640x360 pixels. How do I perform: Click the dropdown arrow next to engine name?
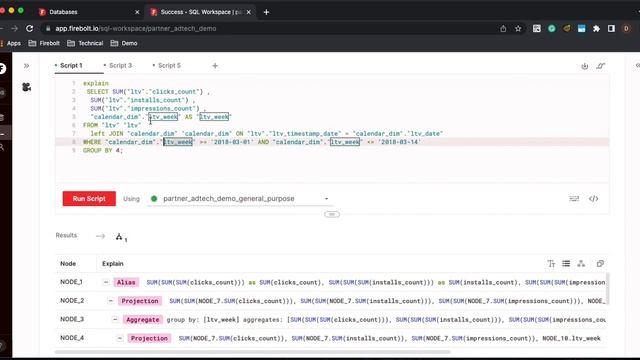326,199
